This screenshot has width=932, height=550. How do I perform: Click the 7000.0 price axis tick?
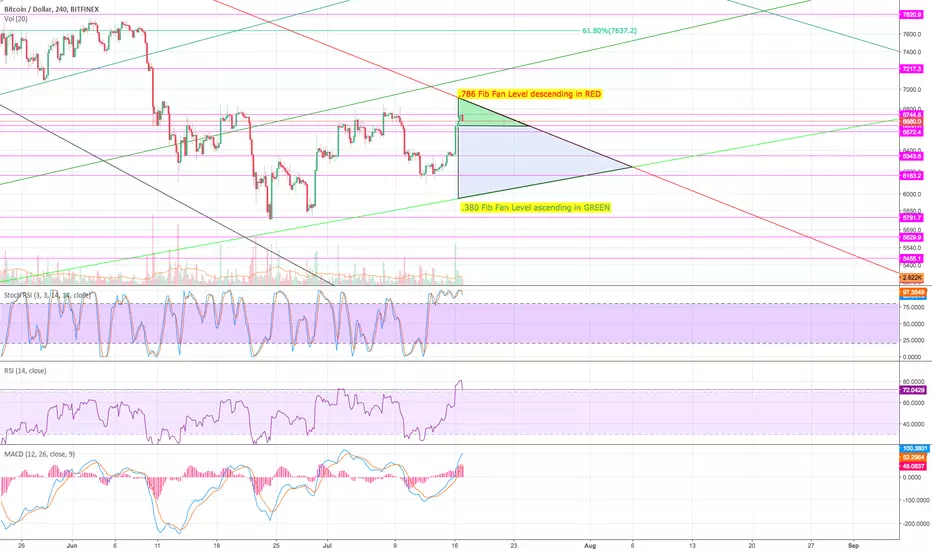click(x=911, y=90)
